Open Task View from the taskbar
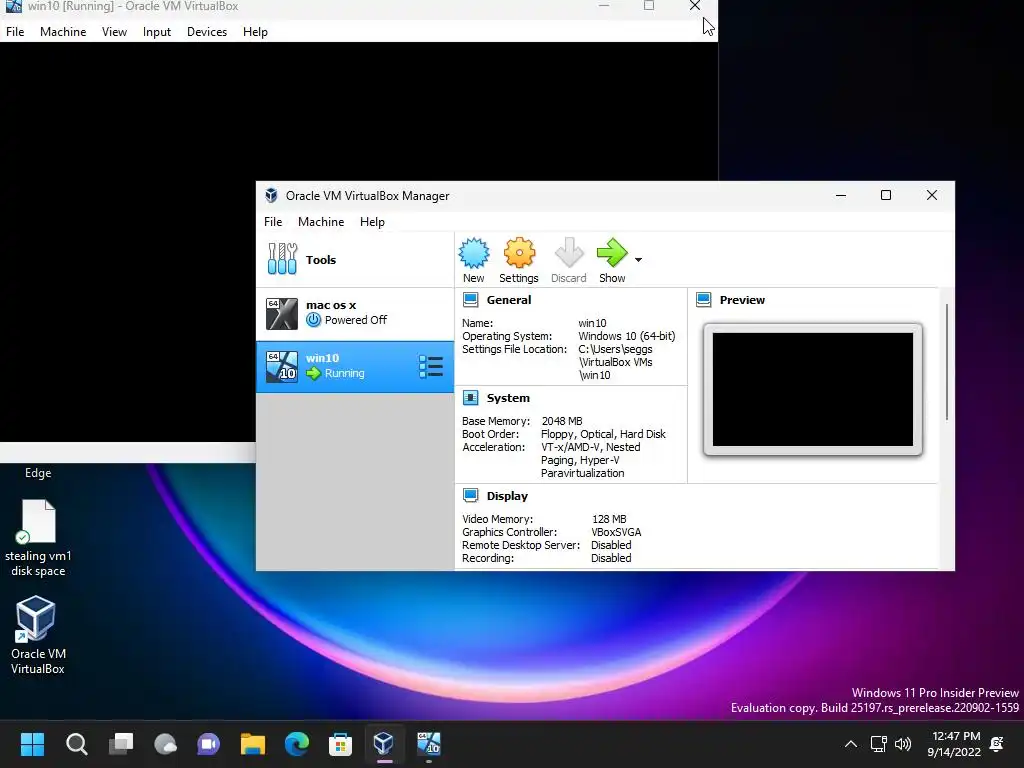1024x768 pixels. (x=121, y=744)
